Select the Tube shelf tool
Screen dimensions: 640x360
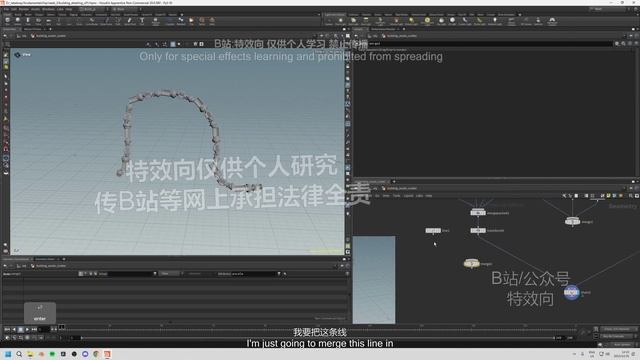pyautogui.click(x=28, y=21)
